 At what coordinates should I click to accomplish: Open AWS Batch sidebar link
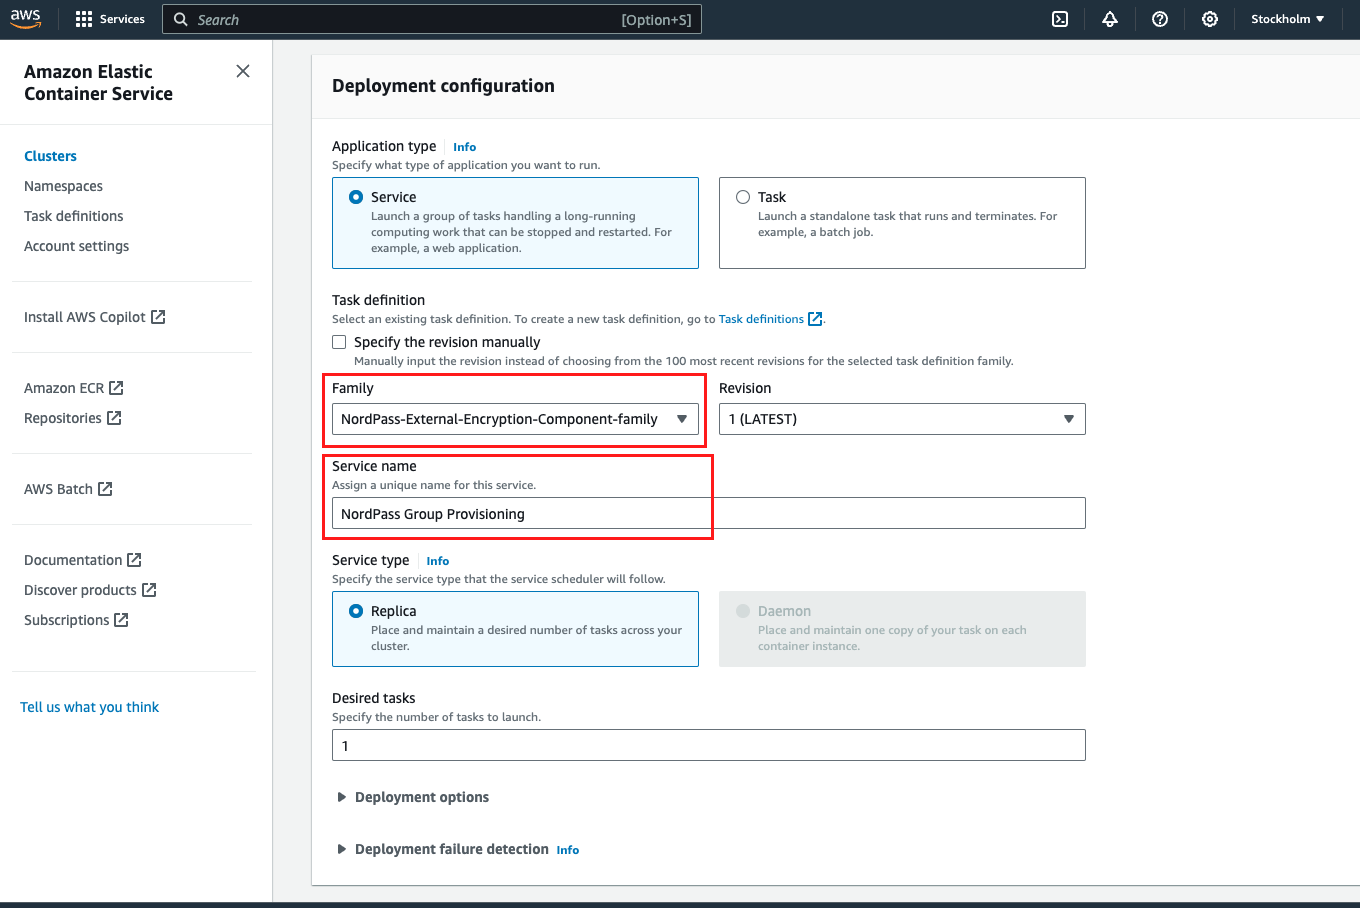click(x=58, y=489)
